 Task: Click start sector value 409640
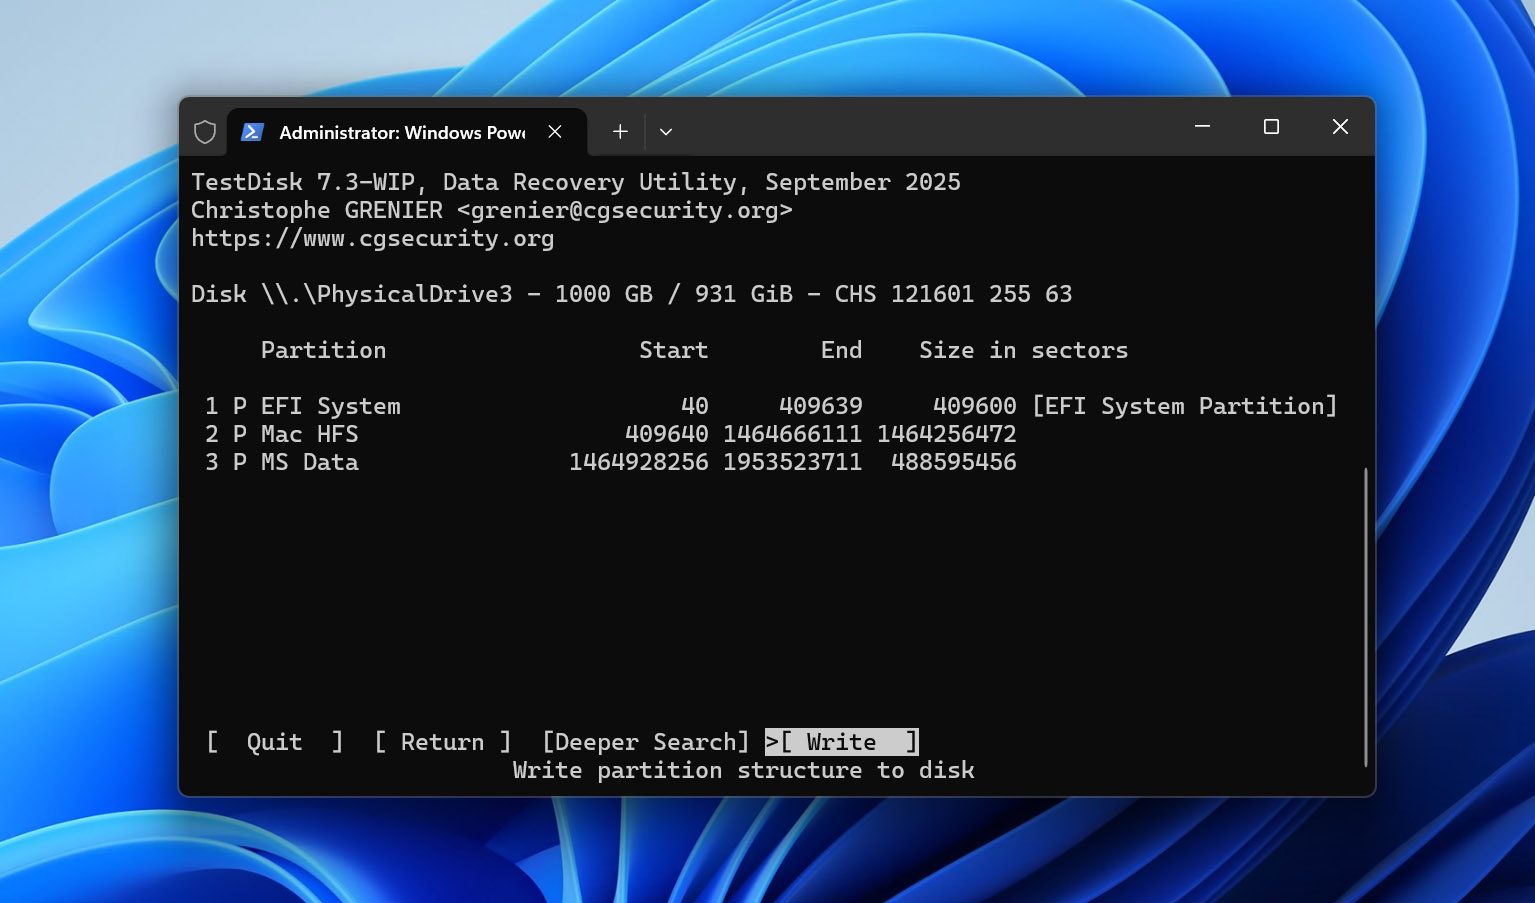point(667,434)
